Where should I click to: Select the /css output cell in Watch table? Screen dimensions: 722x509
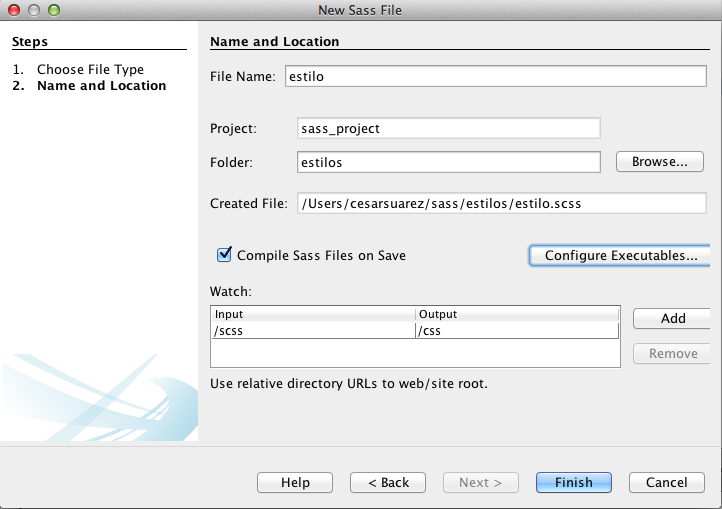coord(517,330)
